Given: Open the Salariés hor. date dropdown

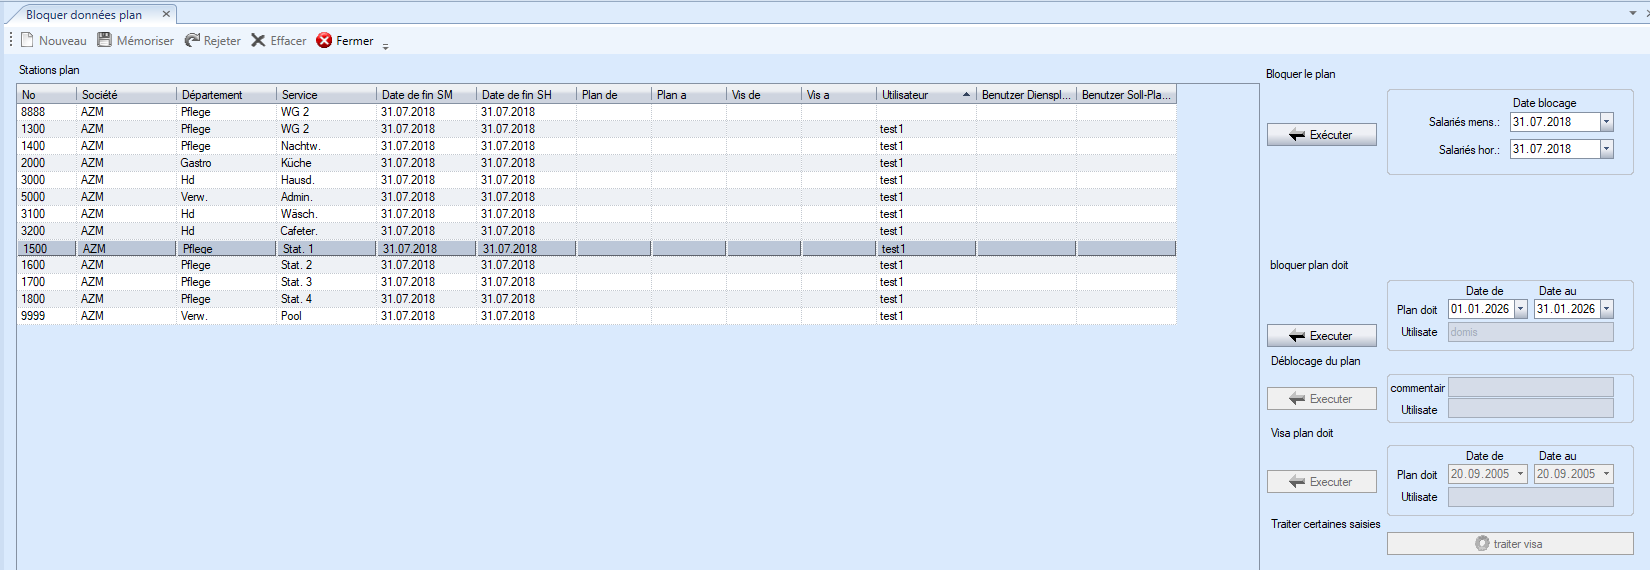Looking at the screenshot, I should point(1606,149).
